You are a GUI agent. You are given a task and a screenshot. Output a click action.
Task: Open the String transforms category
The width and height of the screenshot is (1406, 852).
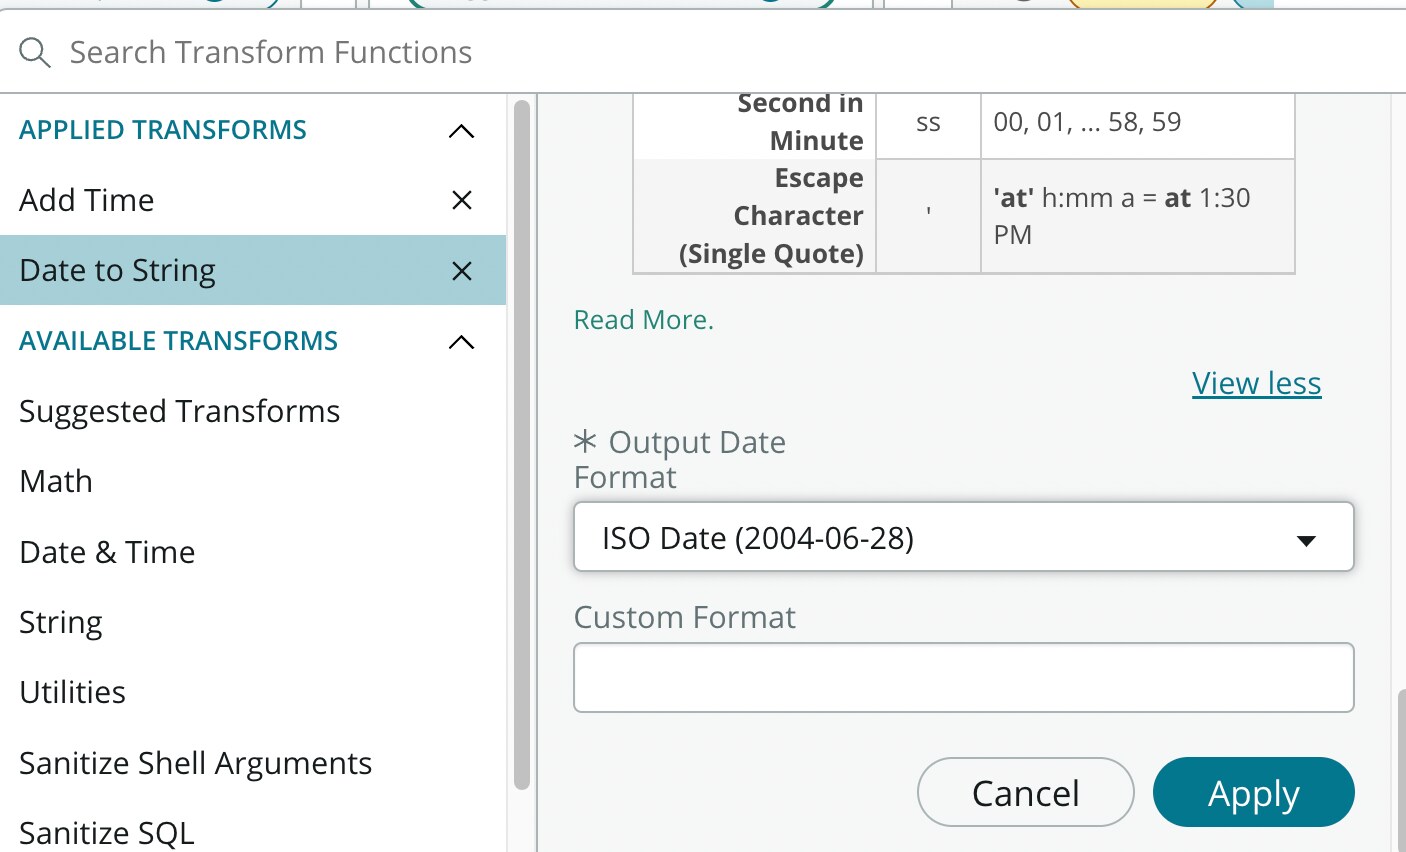click(61, 622)
